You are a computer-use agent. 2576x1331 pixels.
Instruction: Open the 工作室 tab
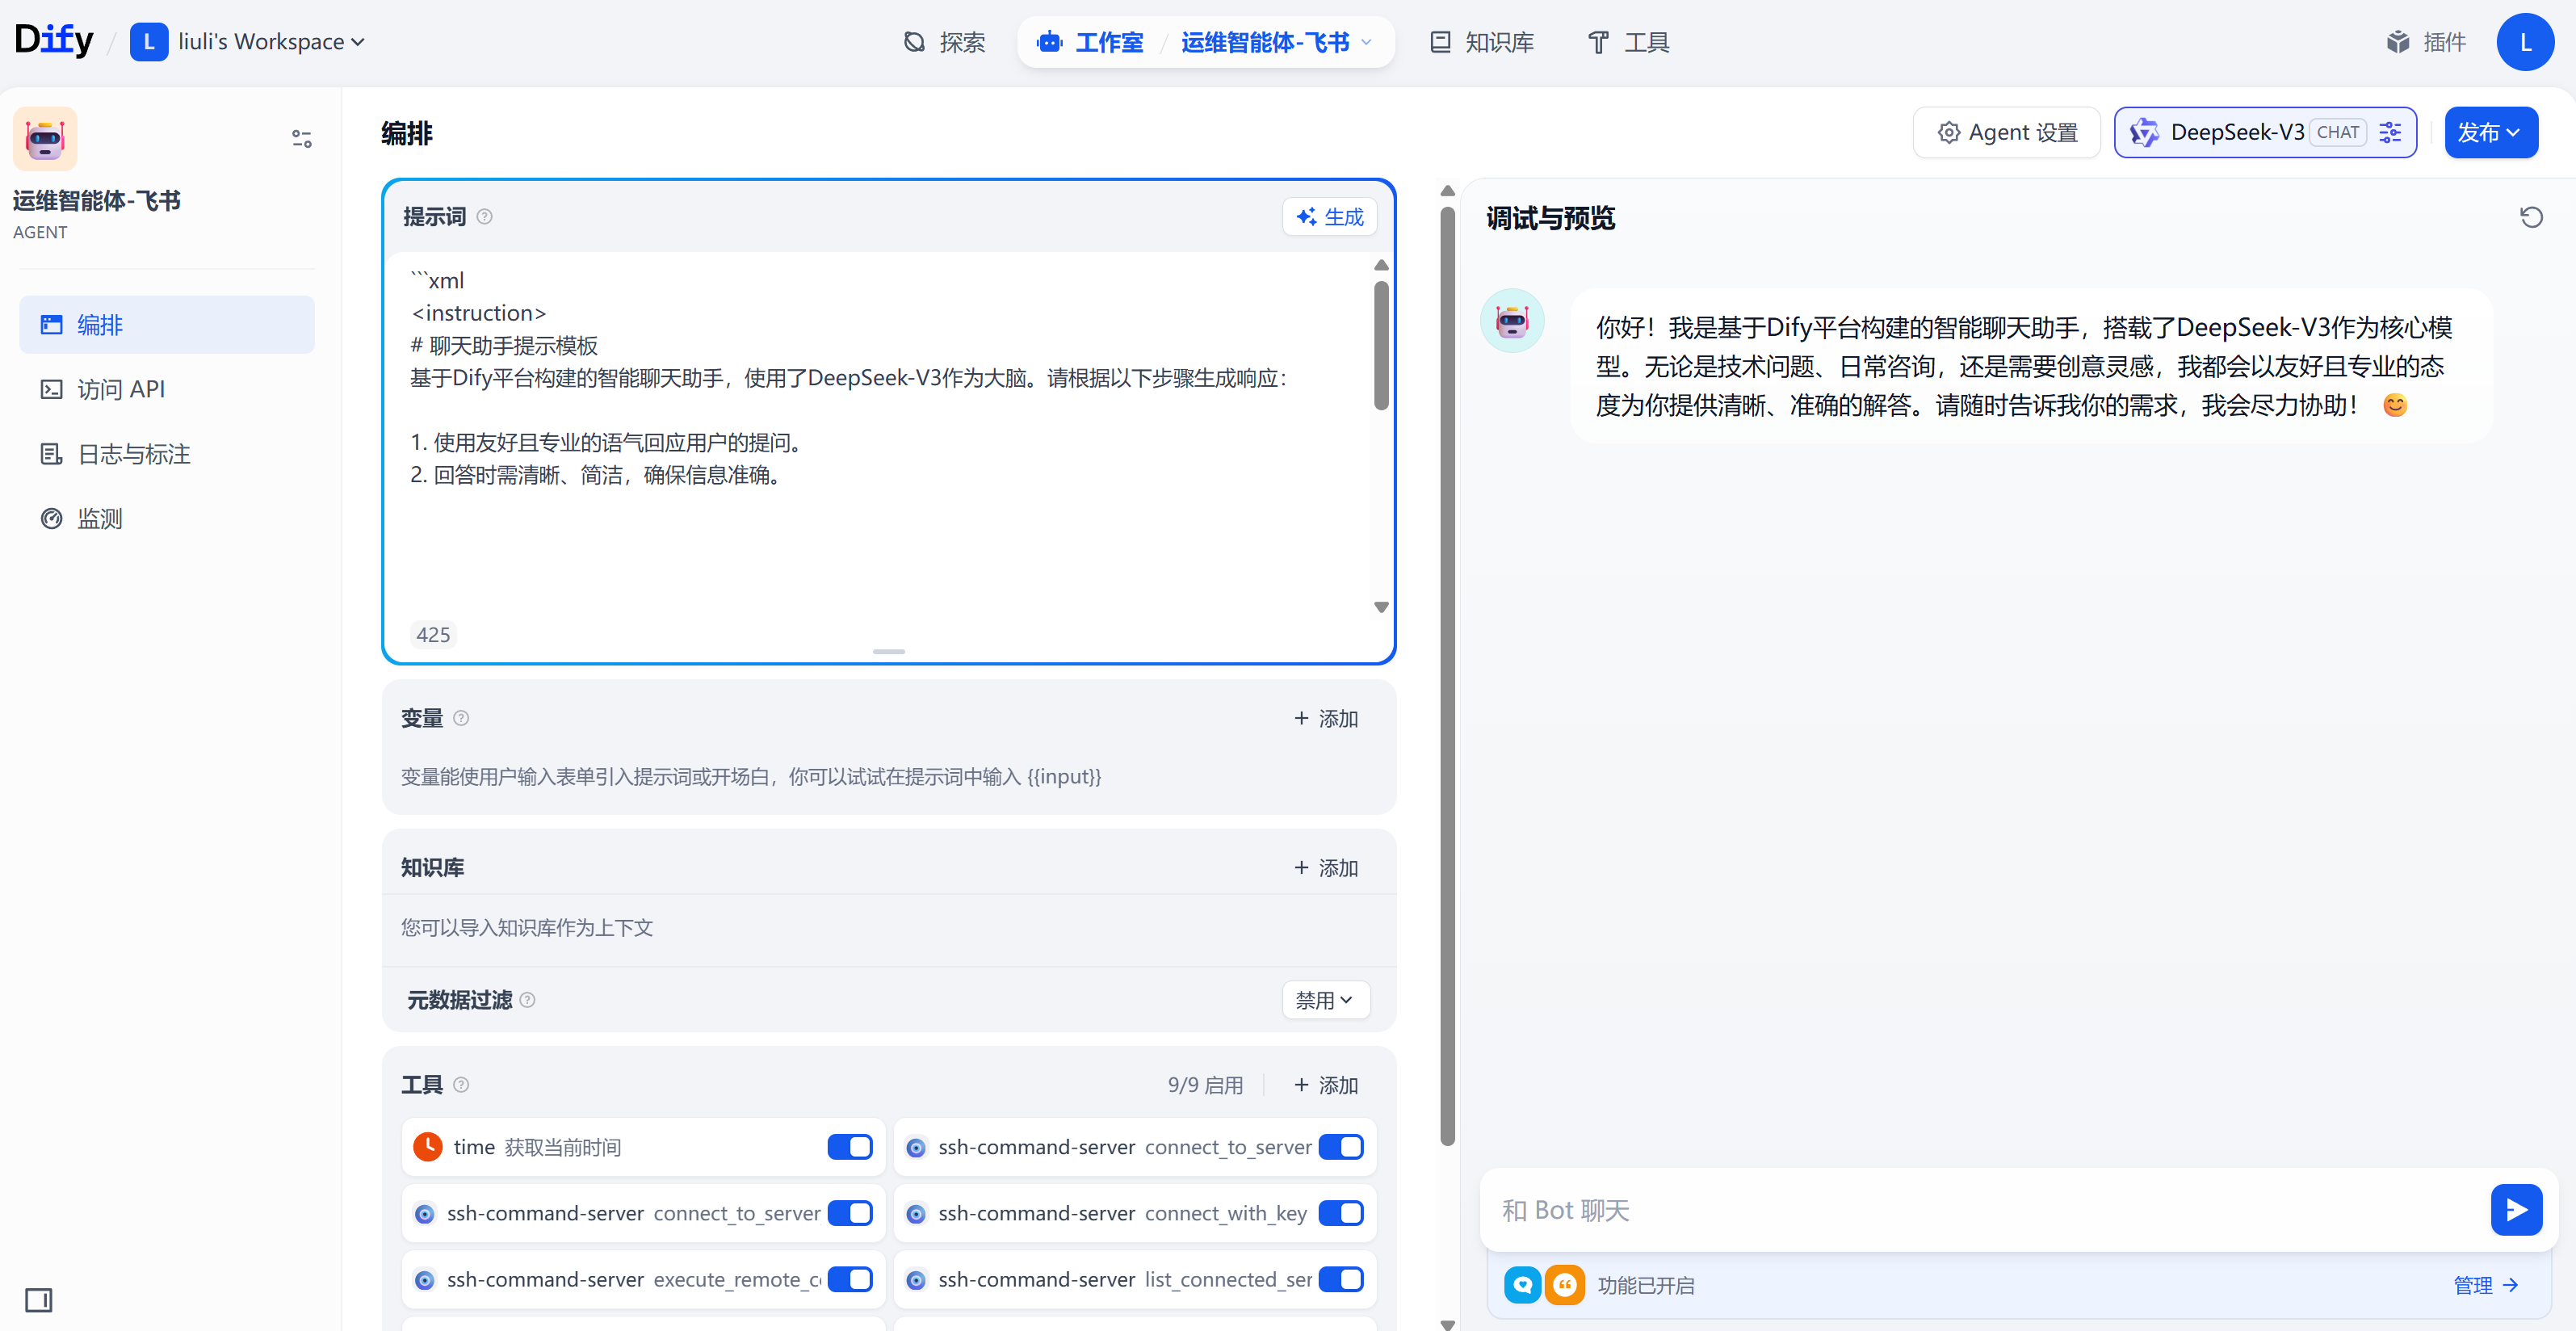pyautogui.click(x=1090, y=42)
